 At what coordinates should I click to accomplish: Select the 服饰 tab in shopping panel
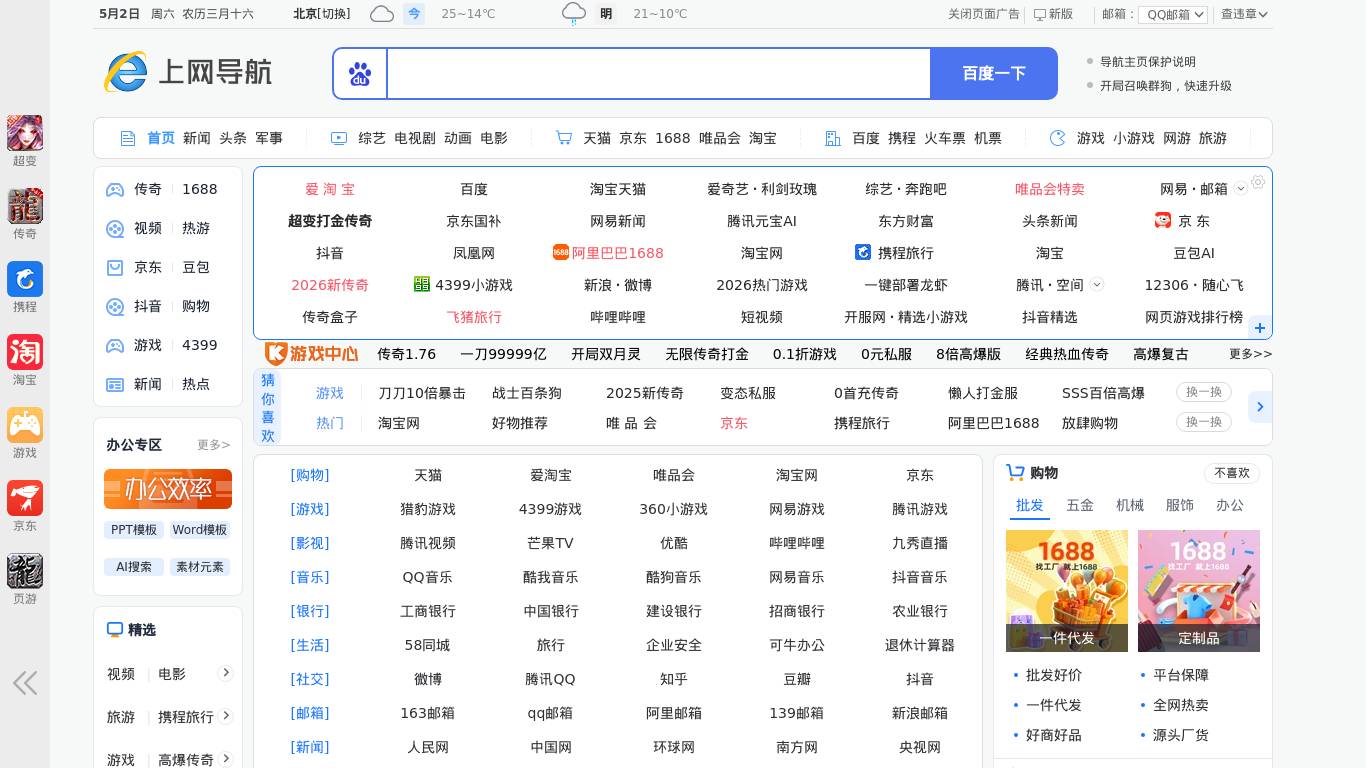(x=1180, y=505)
